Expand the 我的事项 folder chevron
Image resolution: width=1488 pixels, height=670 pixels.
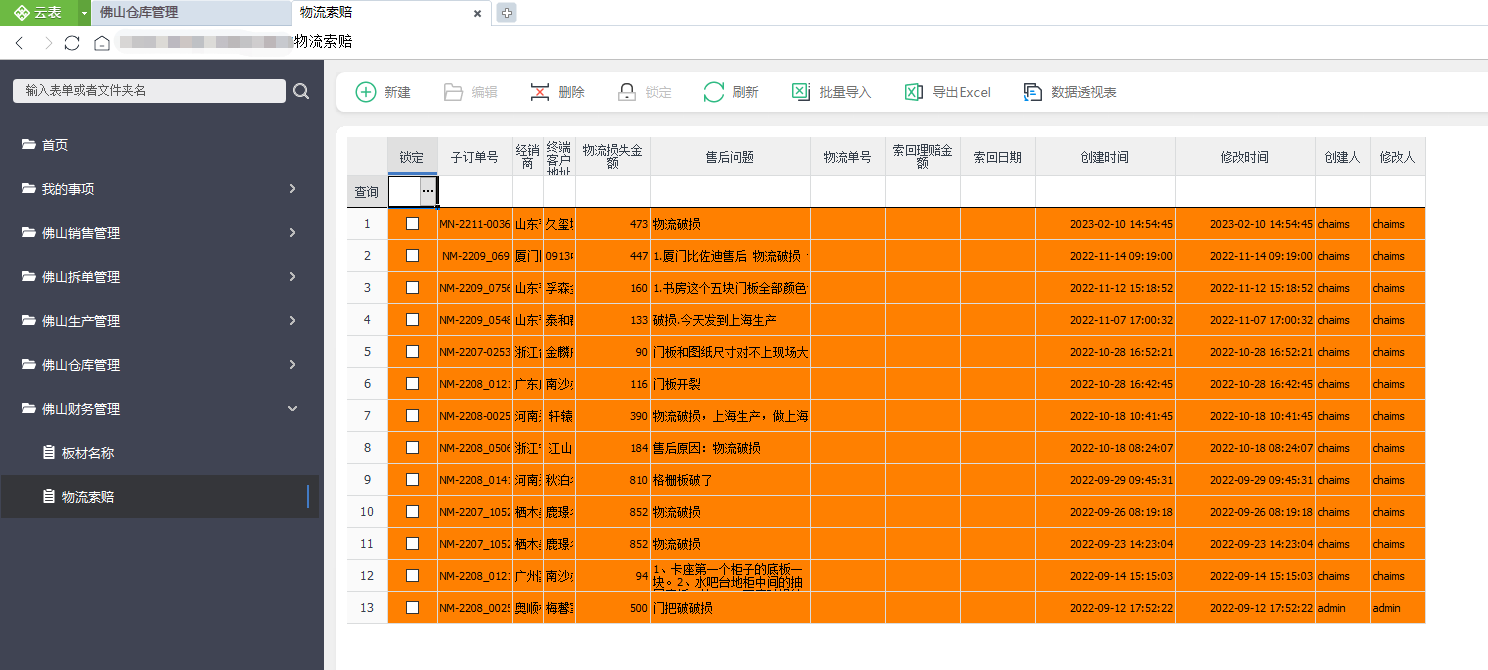point(292,189)
